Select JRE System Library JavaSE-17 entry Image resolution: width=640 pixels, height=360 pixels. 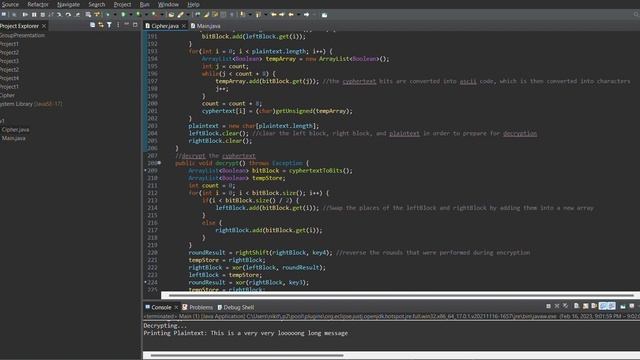[31, 104]
